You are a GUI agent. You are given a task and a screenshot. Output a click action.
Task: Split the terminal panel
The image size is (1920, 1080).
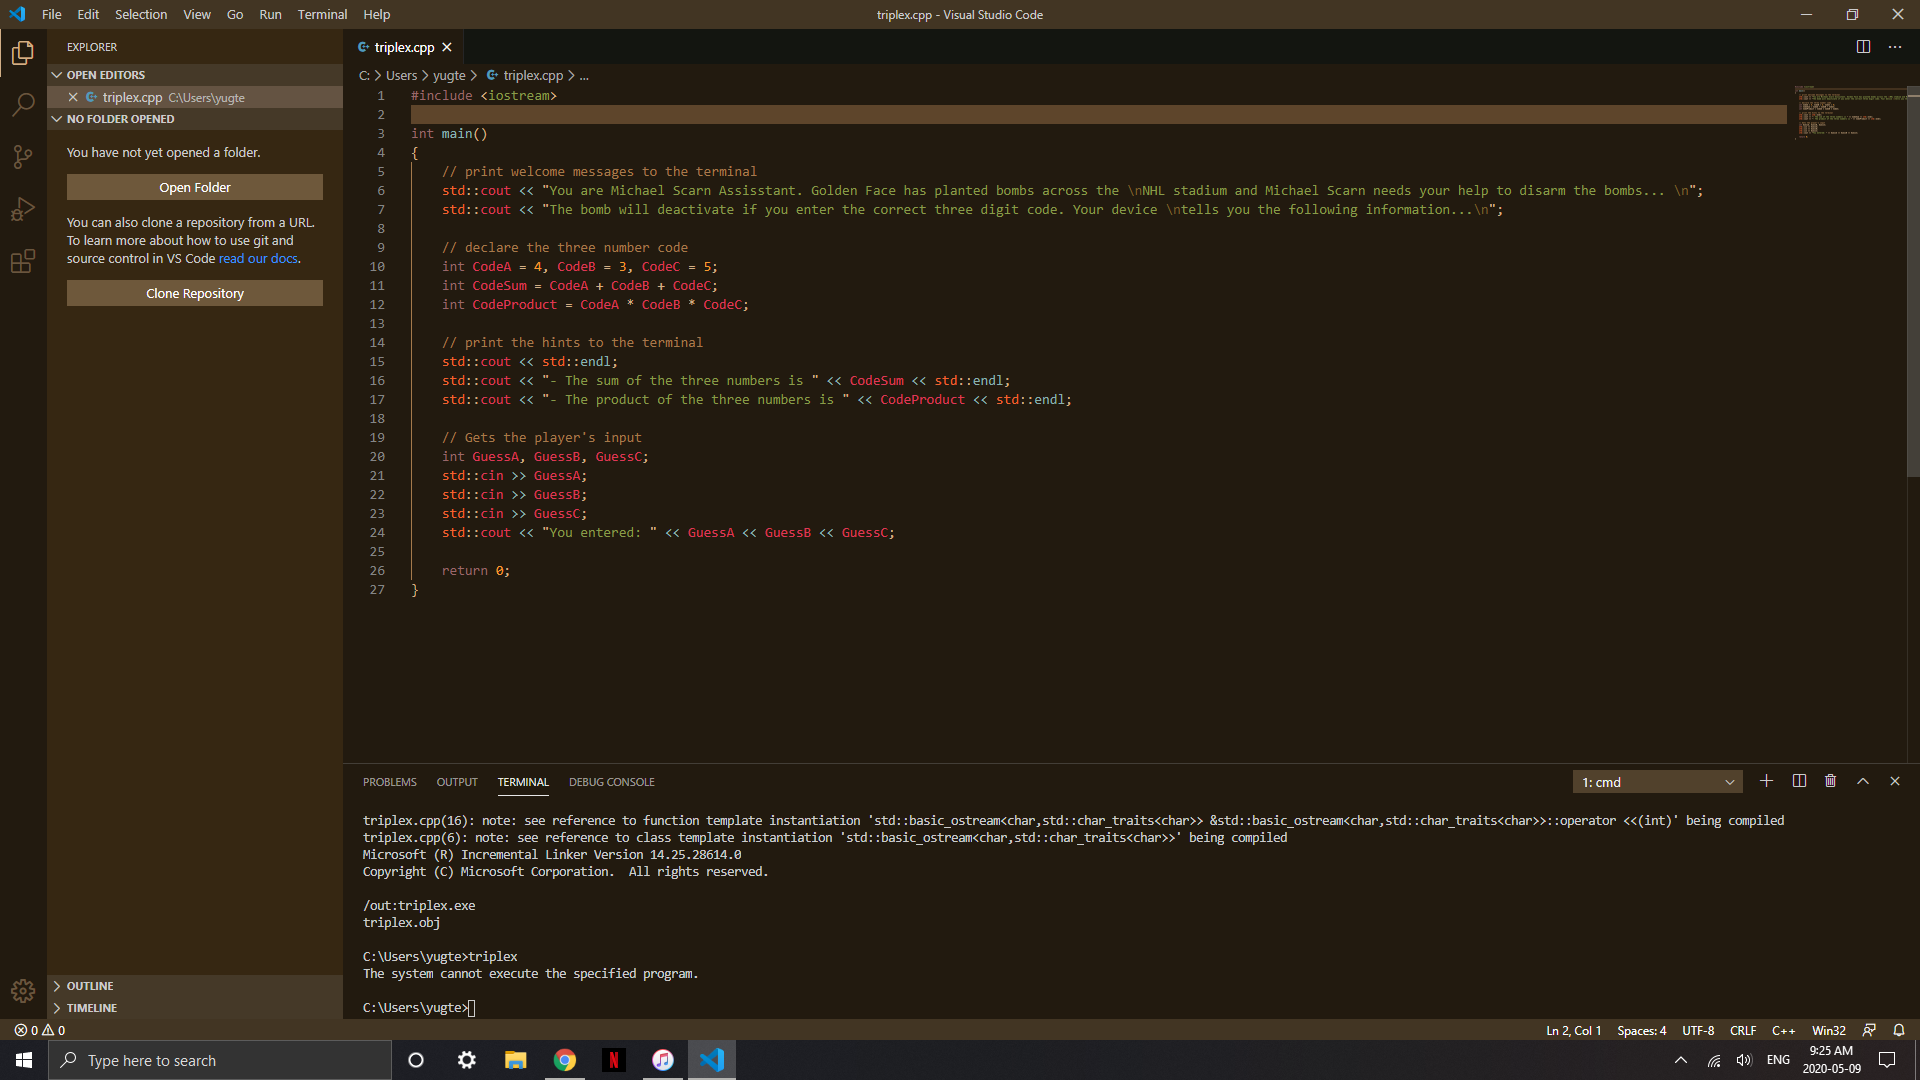click(x=1799, y=781)
